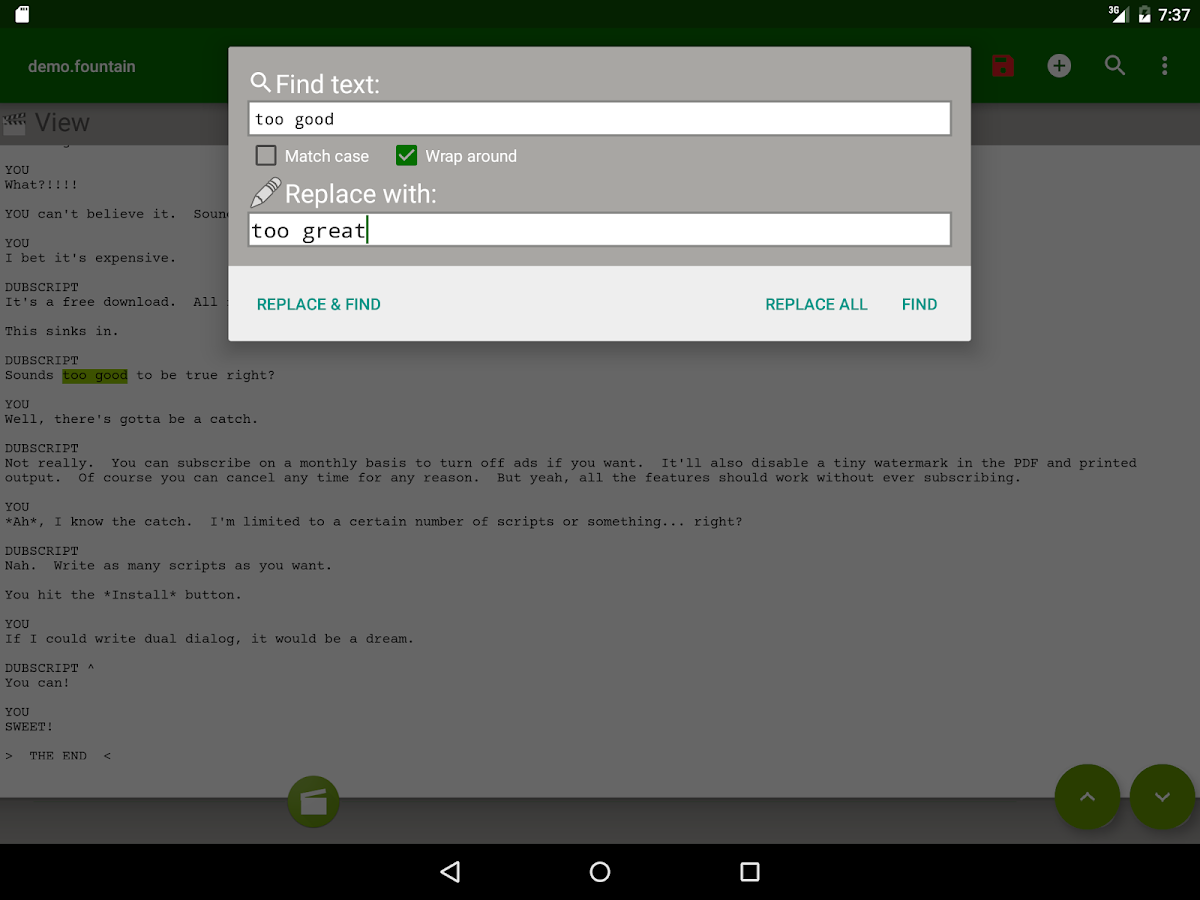
Task: Click the 'What?!!!!' dialogue line
Action: pos(41,185)
